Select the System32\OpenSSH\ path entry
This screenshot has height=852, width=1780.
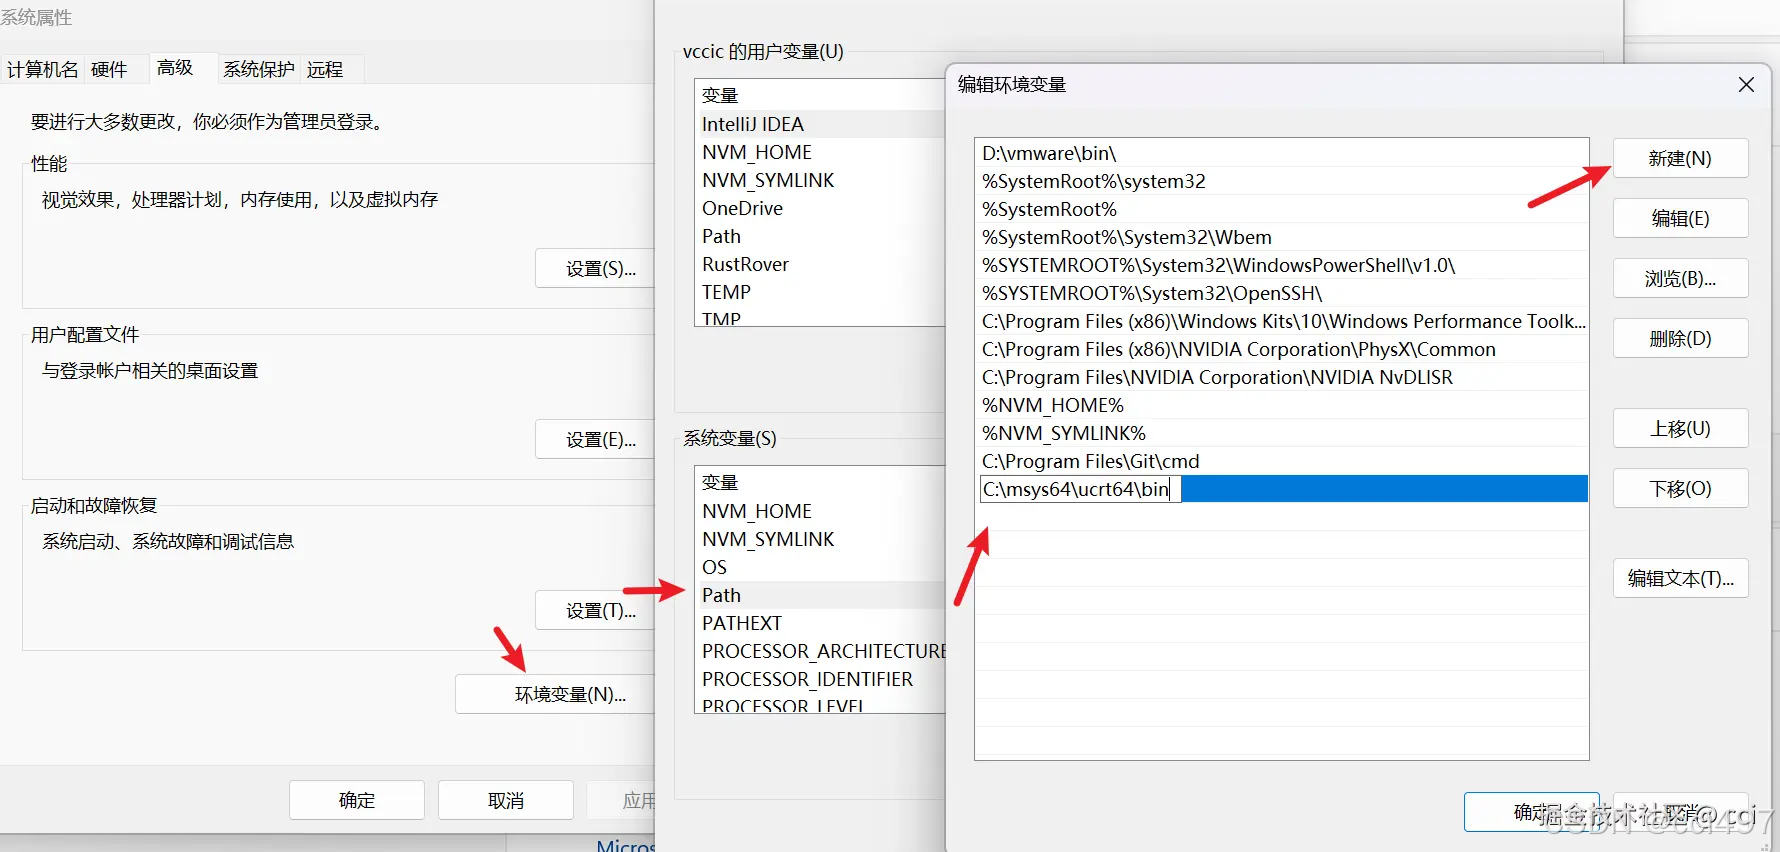click(1281, 293)
